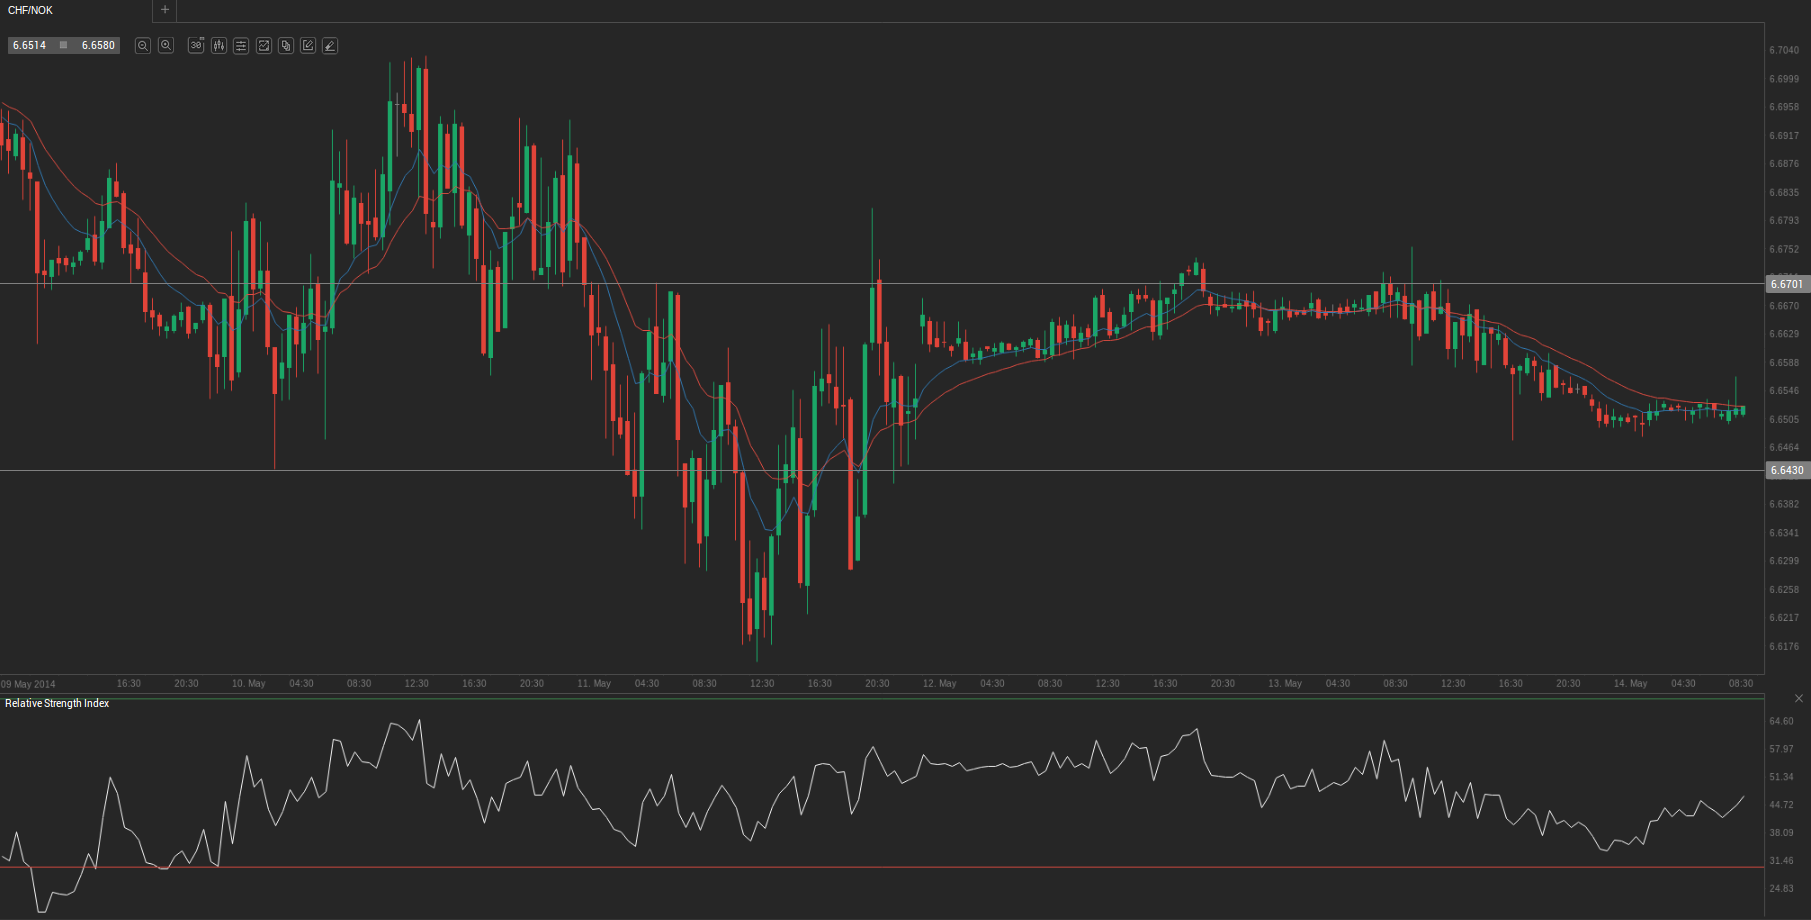
Task: Add a new chart tab with plus
Action: (165, 10)
